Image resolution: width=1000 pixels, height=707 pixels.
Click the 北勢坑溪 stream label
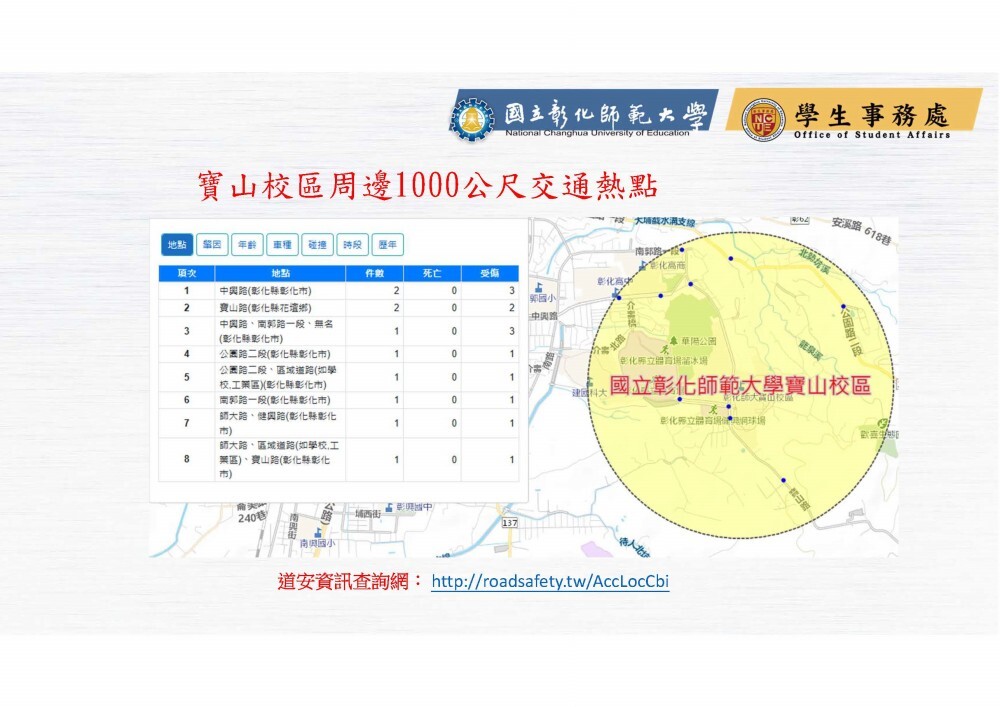click(814, 260)
